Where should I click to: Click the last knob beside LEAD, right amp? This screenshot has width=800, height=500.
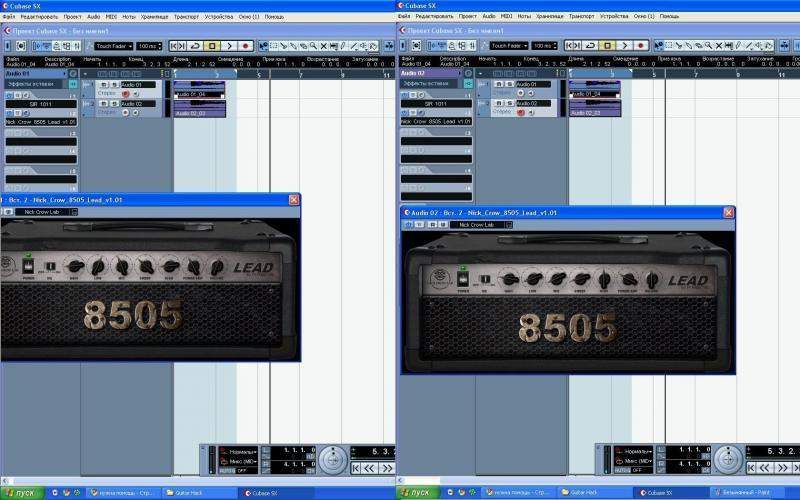[x=652, y=280]
